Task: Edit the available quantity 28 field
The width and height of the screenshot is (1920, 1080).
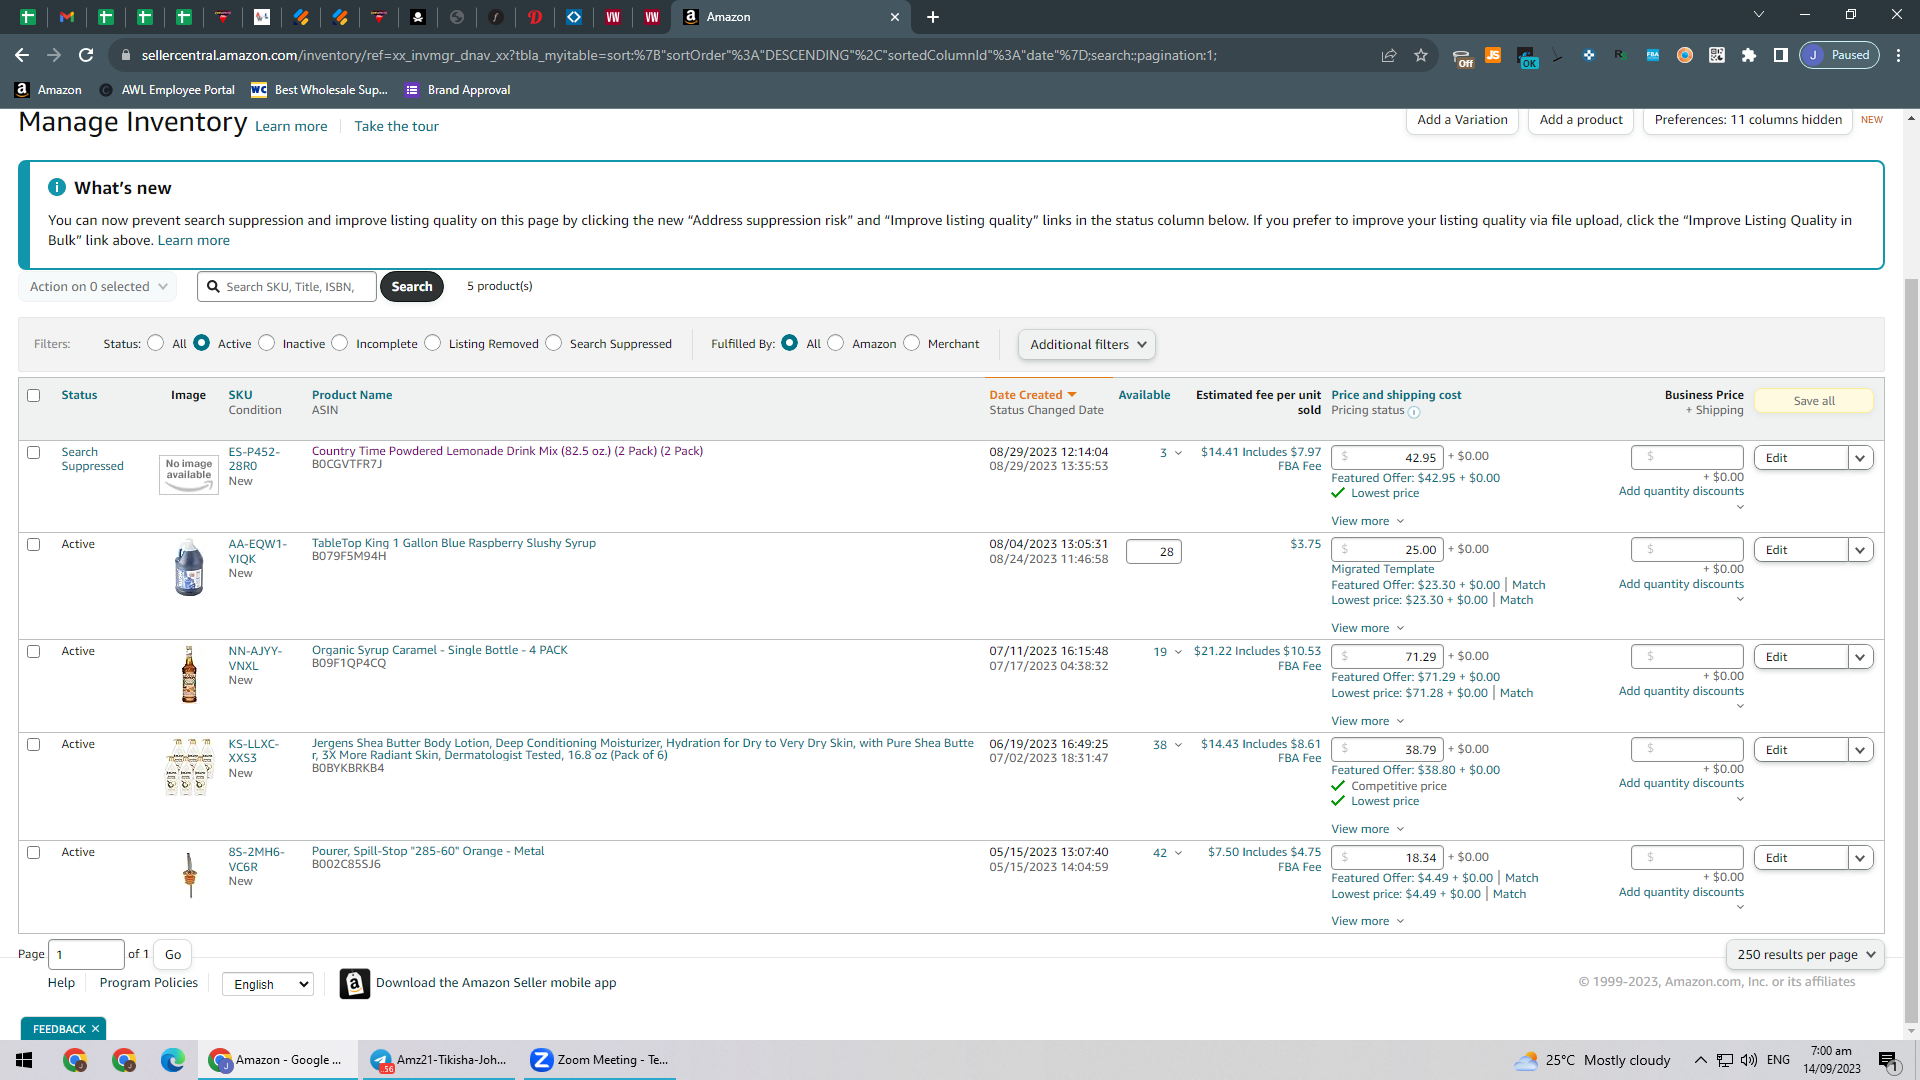Action: 1154,552
